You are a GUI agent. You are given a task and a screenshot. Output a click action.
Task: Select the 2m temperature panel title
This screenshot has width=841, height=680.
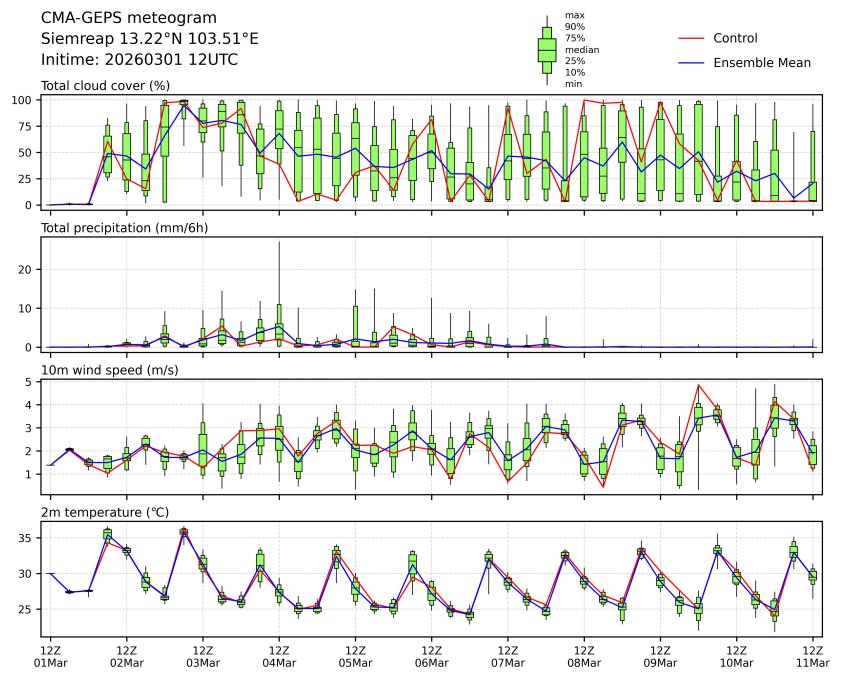105,513
